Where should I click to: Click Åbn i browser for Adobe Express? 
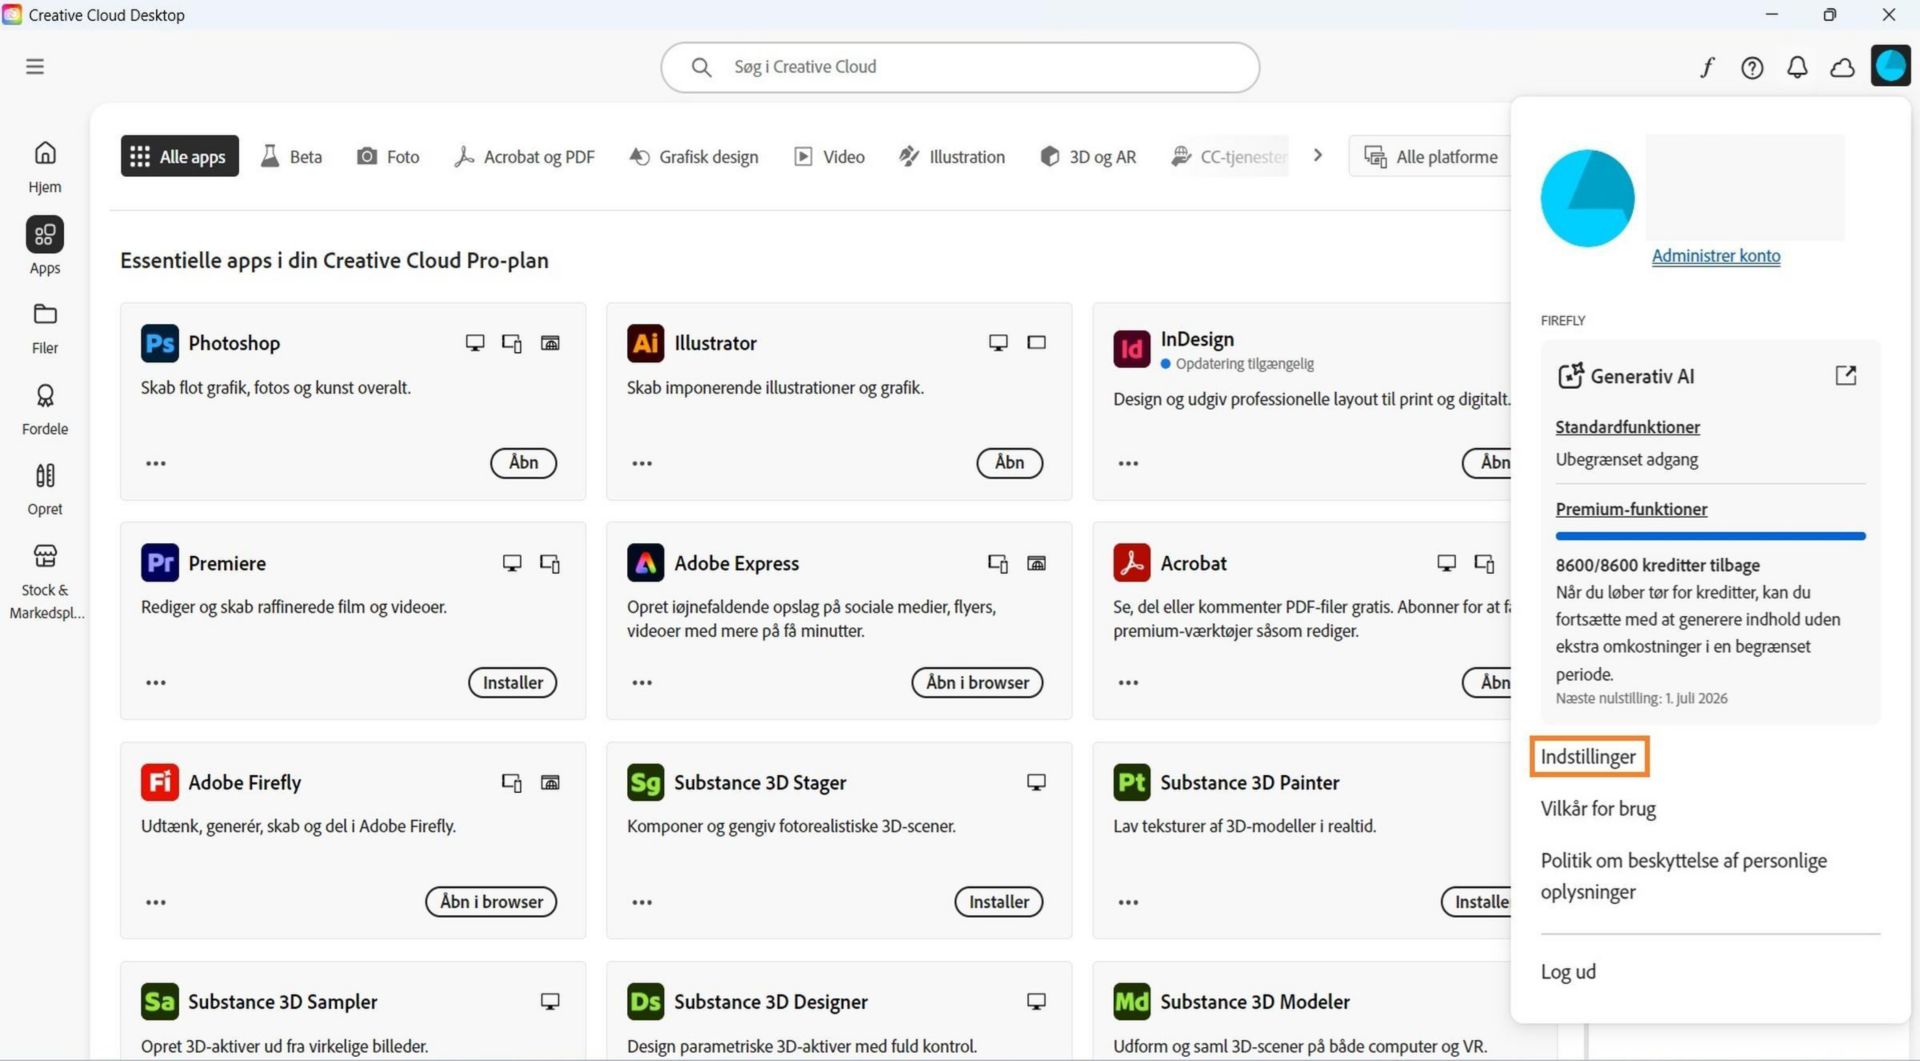(977, 683)
